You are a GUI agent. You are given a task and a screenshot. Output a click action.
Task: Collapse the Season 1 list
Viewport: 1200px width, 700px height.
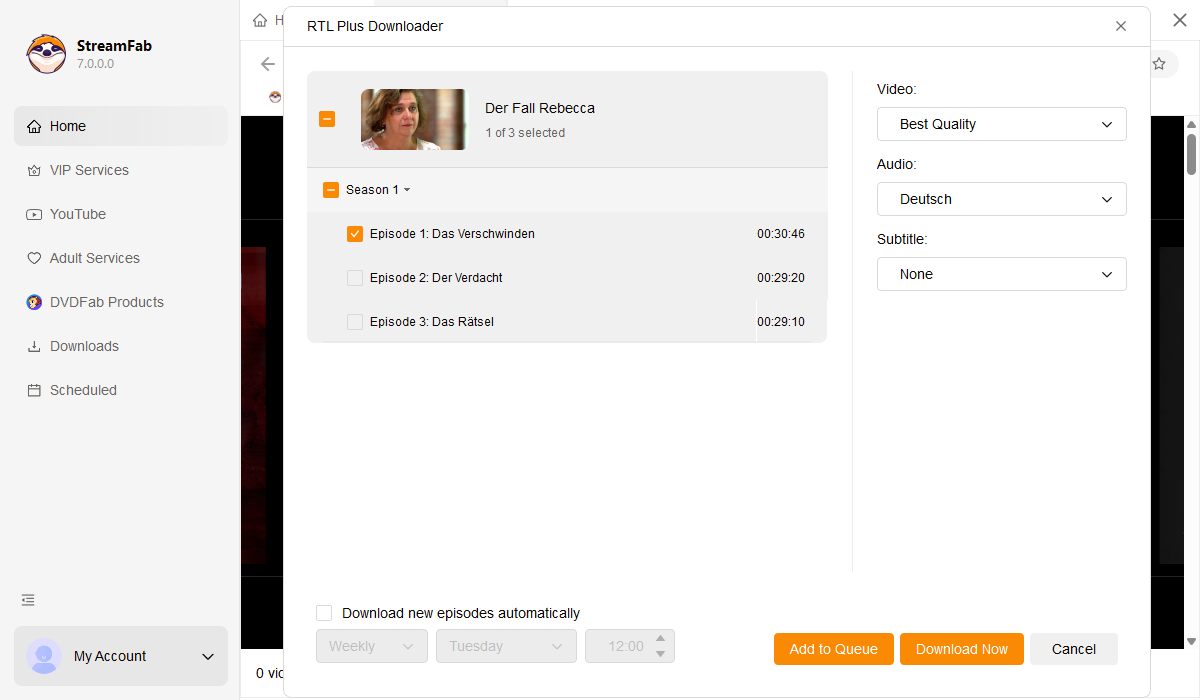click(407, 190)
